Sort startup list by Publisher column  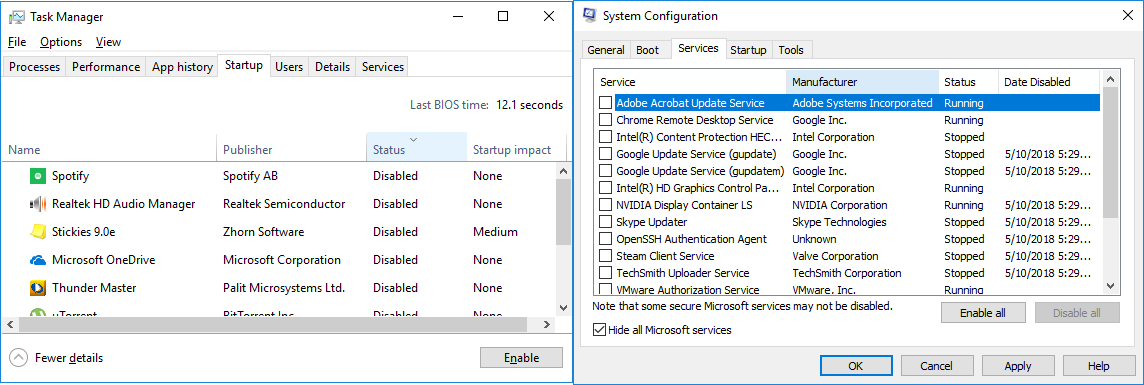click(x=291, y=147)
